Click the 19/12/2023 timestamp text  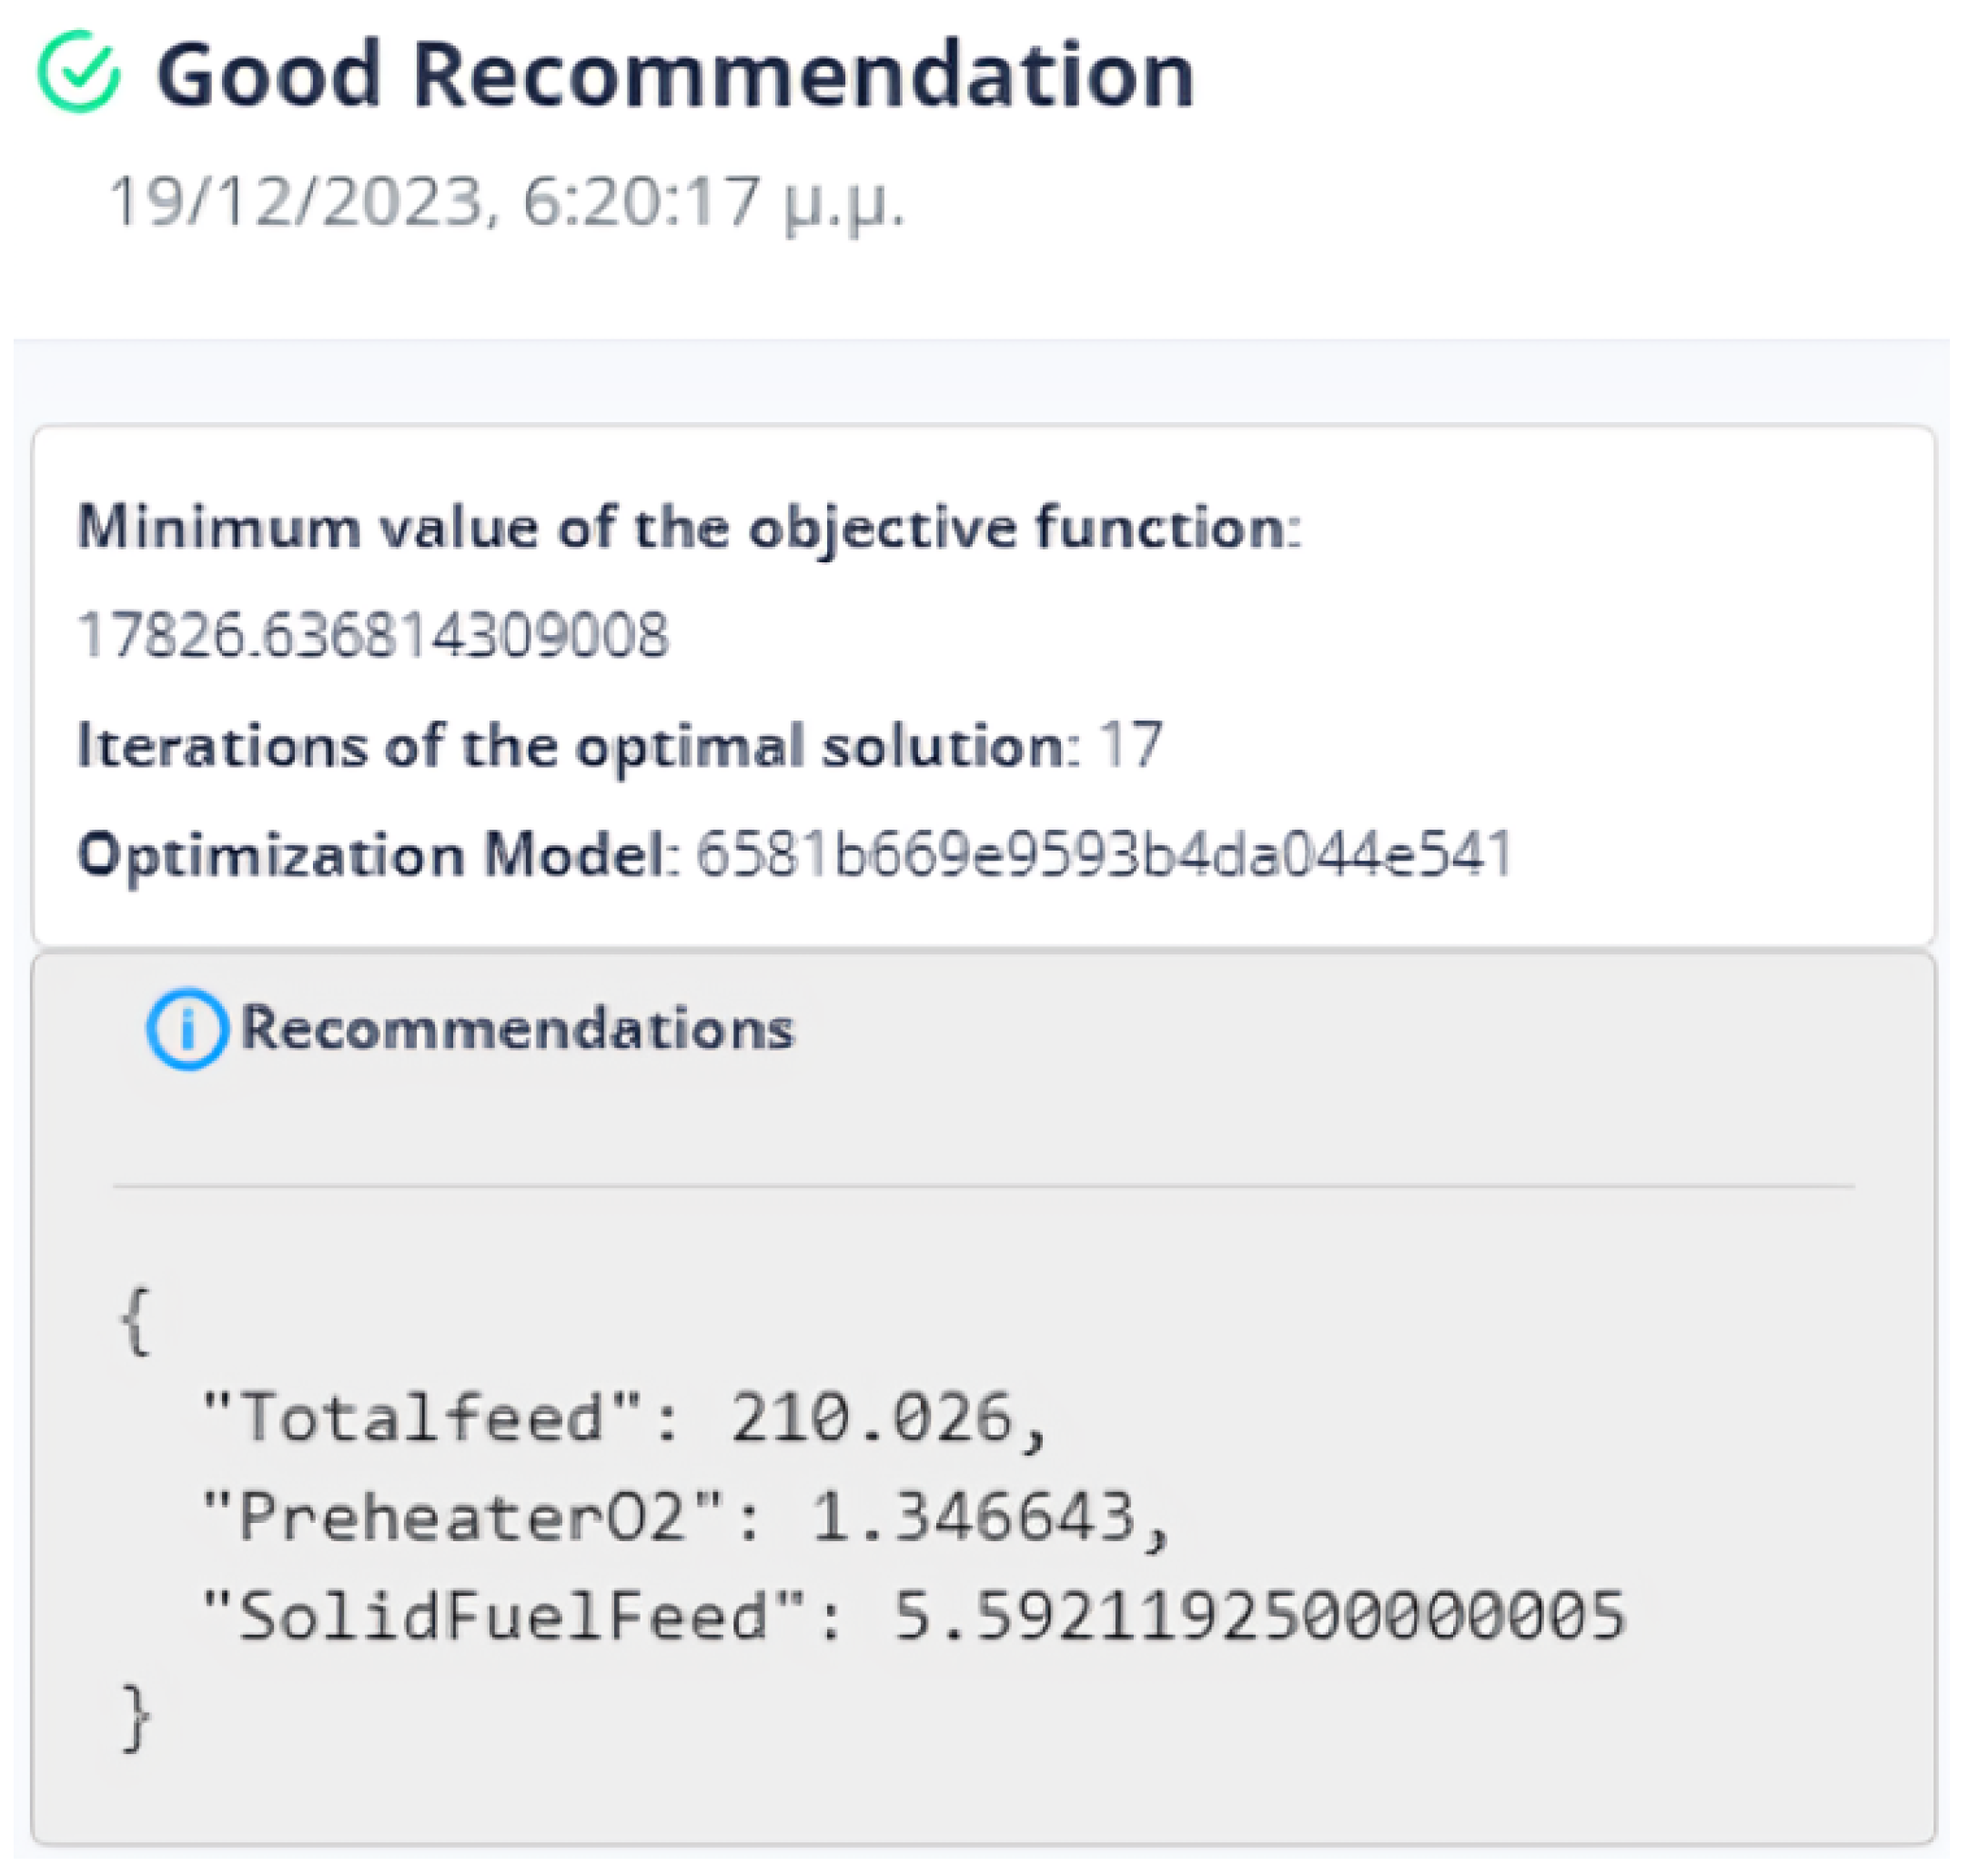[x=506, y=202]
